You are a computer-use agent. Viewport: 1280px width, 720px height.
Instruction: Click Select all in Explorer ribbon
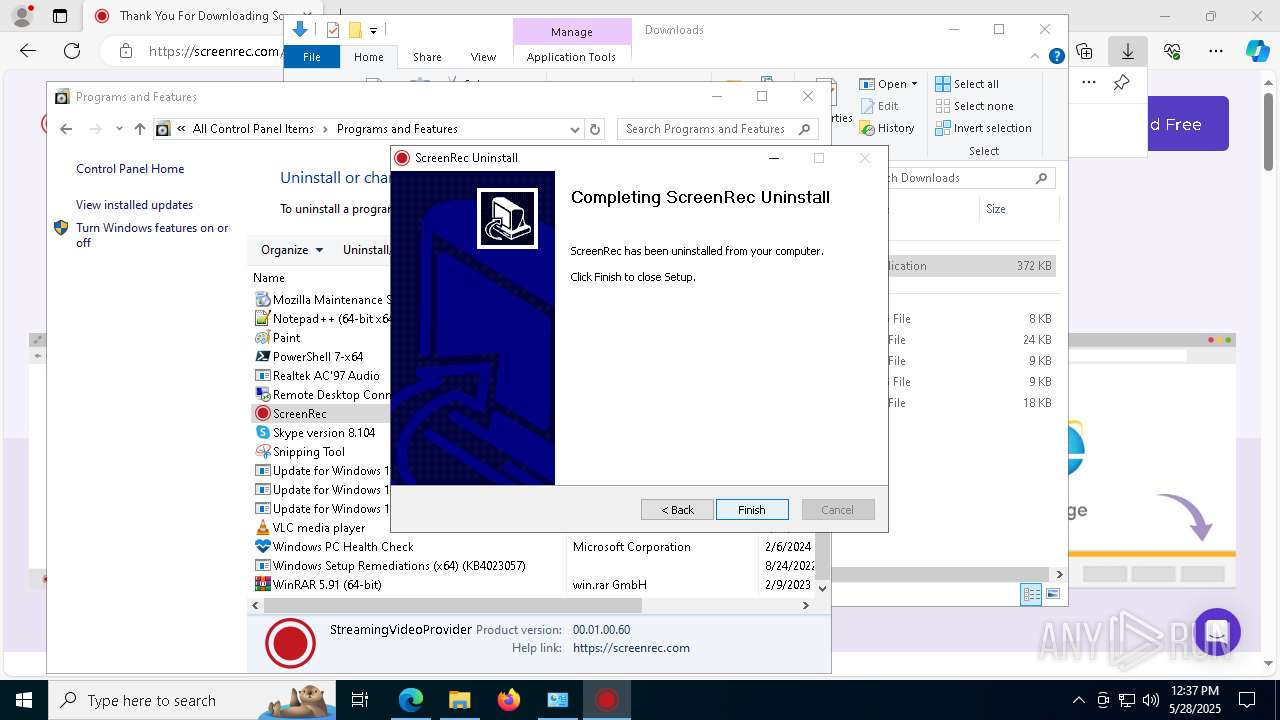(967, 84)
